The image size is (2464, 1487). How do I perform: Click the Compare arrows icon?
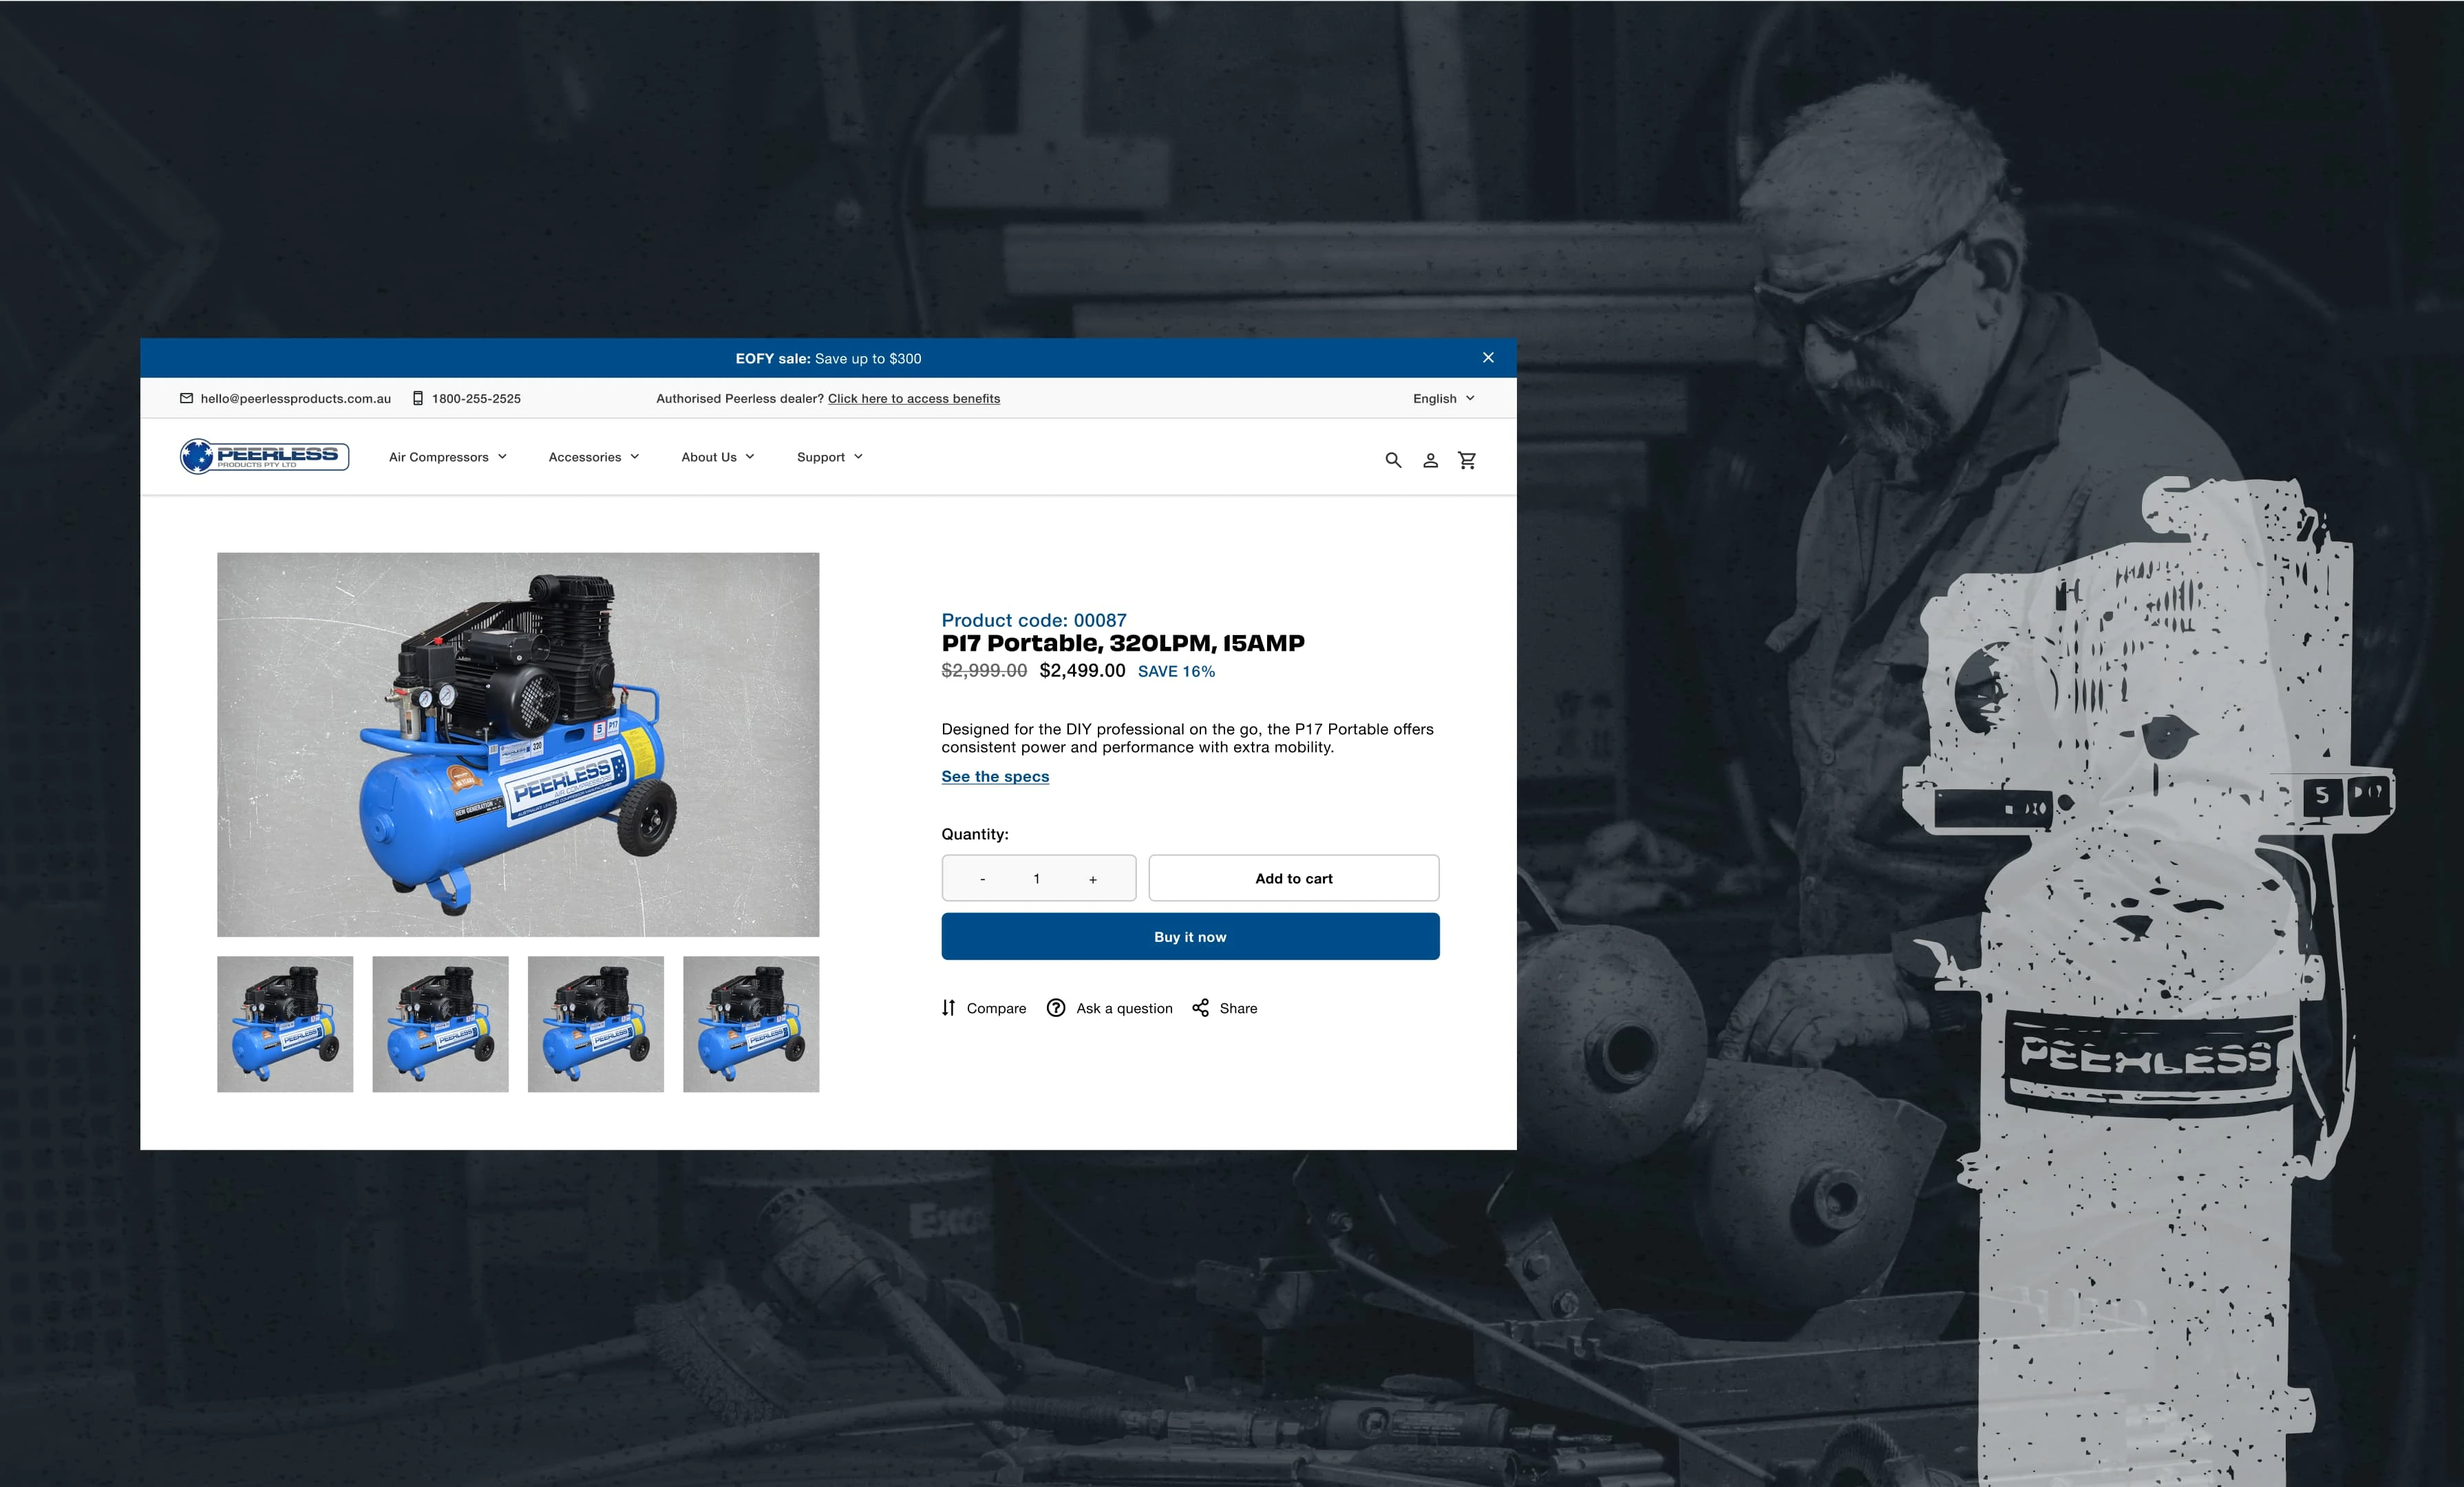click(x=948, y=1008)
